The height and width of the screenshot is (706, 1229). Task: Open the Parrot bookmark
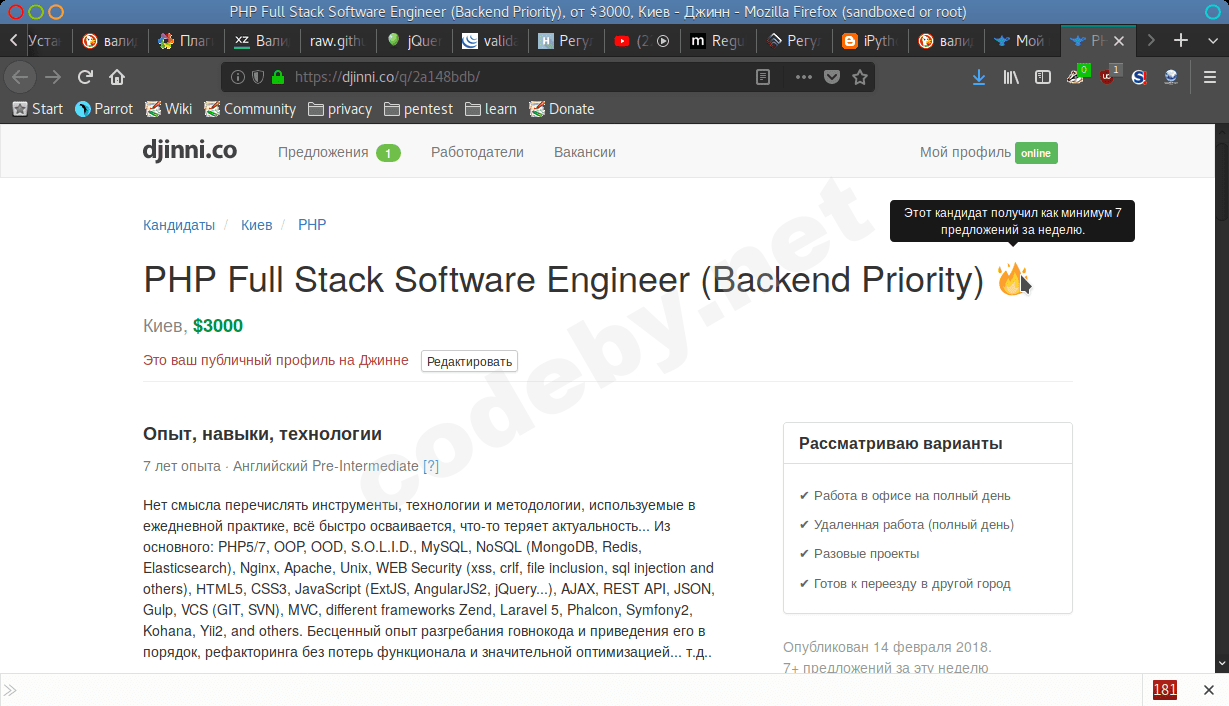(104, 109)
